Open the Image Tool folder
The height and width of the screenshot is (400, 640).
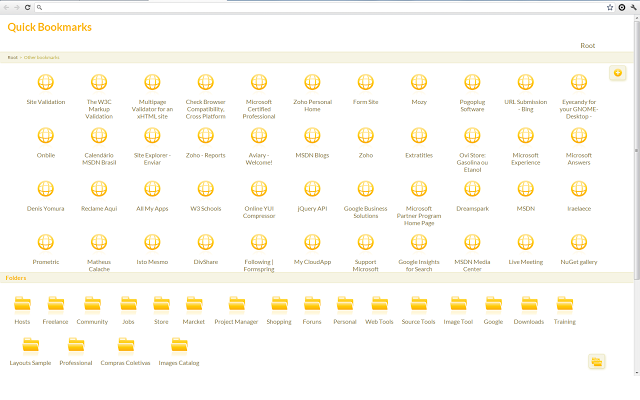point(458,310)
